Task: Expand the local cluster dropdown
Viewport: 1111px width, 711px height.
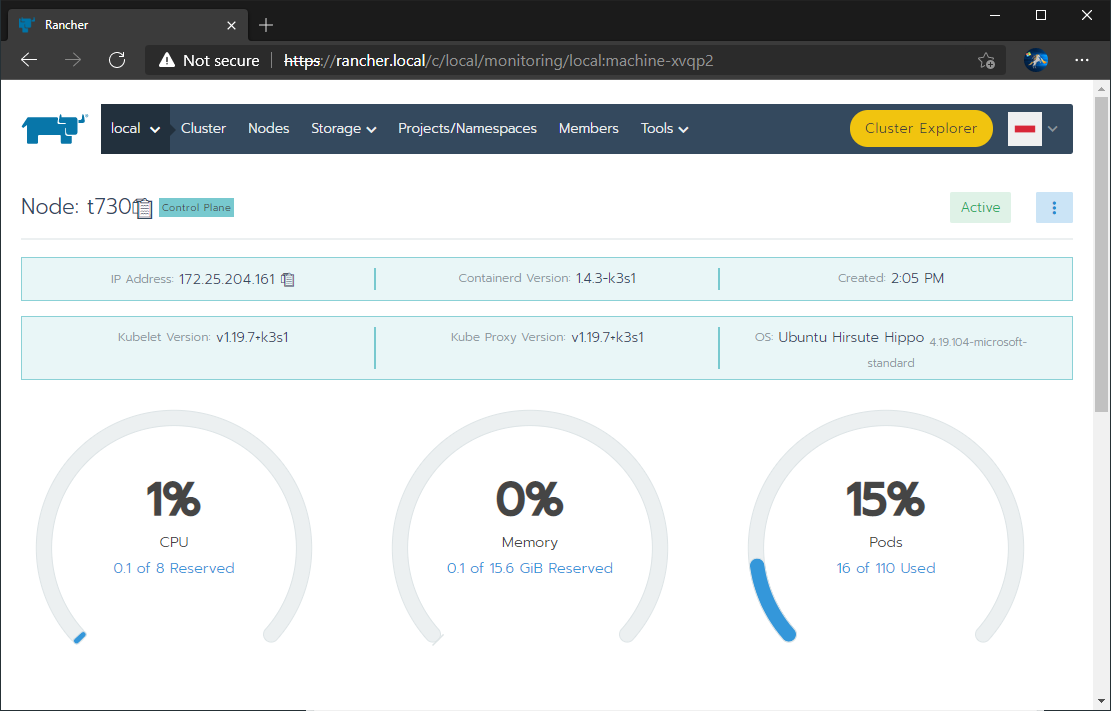Action: (x=136, y=128)
